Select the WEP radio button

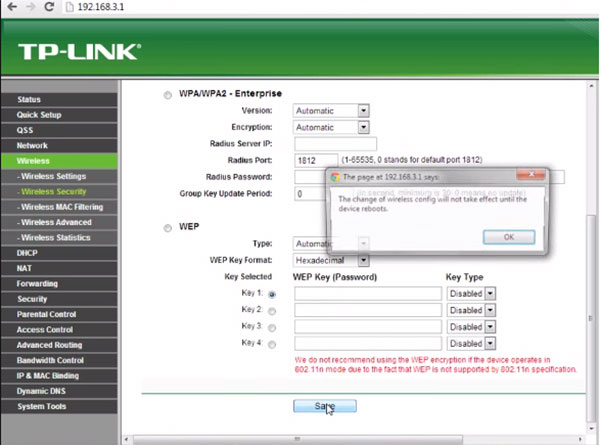click(x=166, y=227)
